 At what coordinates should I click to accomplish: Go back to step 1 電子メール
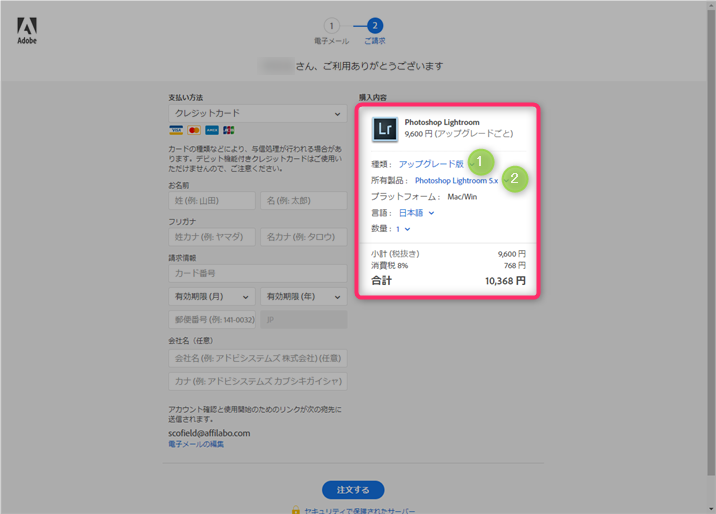pyautogui.click(x=332, y=31)
